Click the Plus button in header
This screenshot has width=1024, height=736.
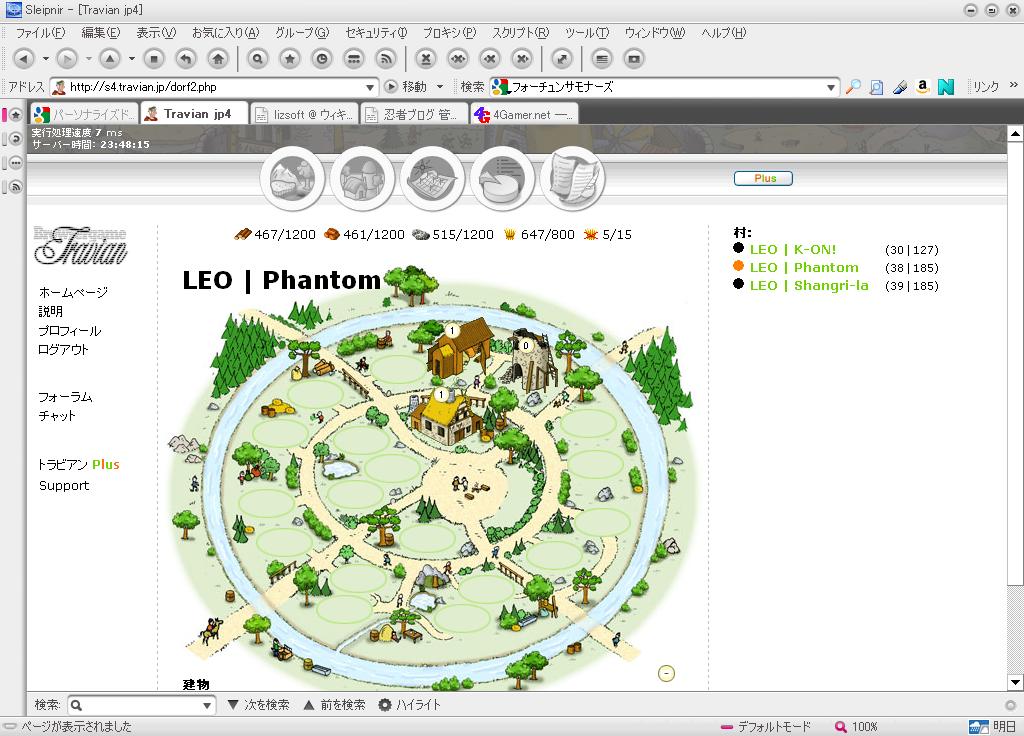(763, 178)
